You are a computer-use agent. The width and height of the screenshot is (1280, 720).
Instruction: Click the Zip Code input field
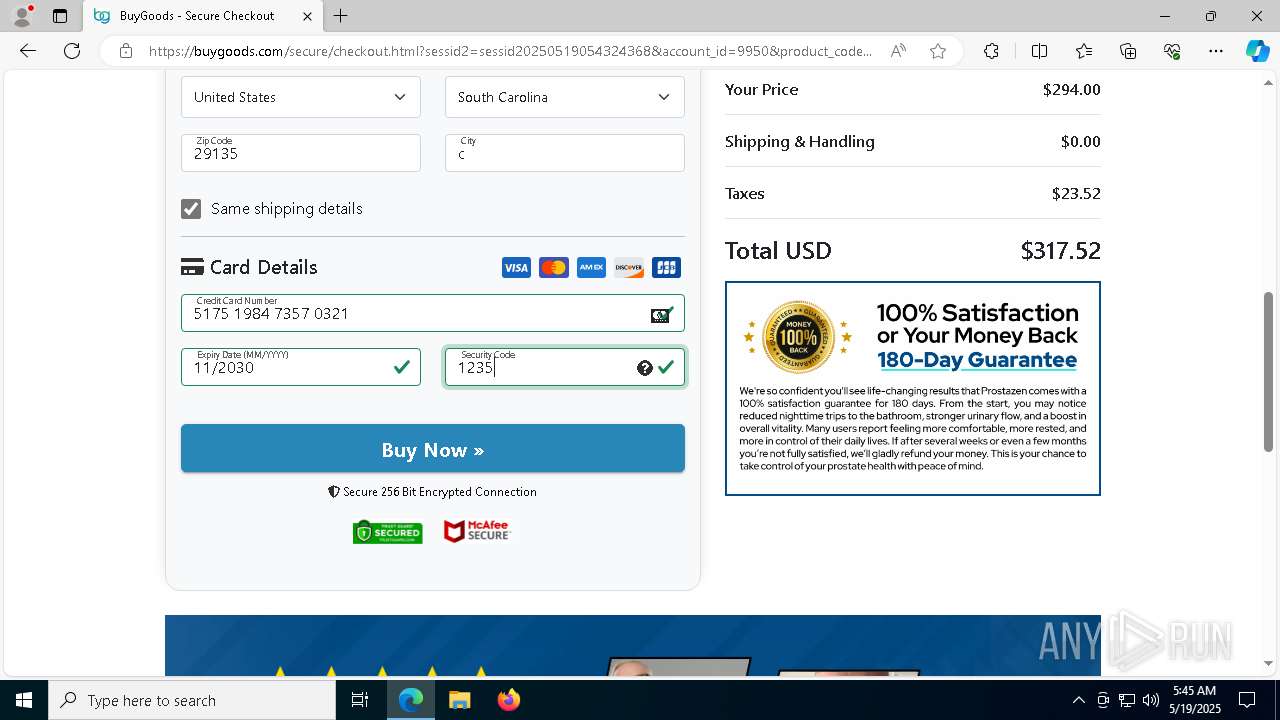(x=301, y=153)
